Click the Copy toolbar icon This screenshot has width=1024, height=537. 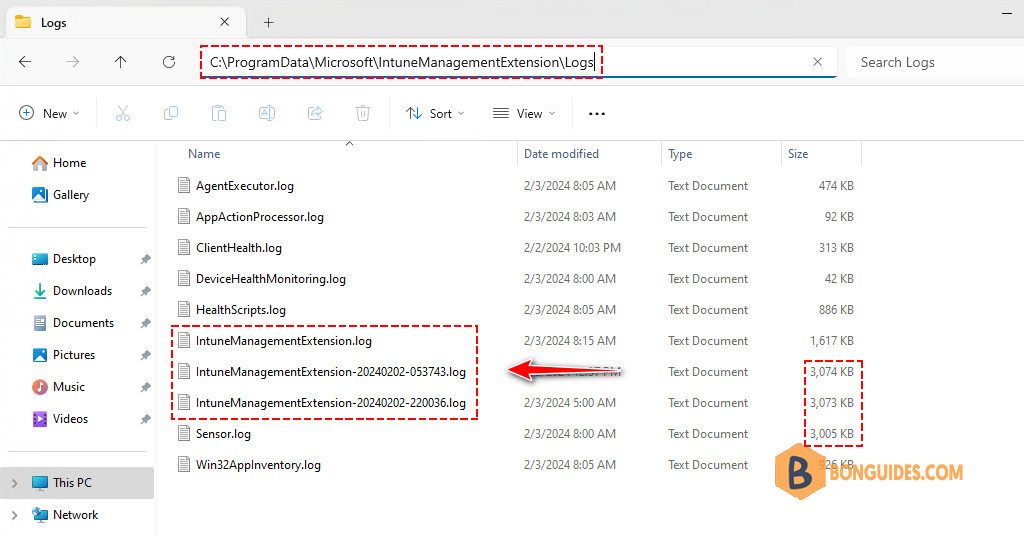point(170,114)
